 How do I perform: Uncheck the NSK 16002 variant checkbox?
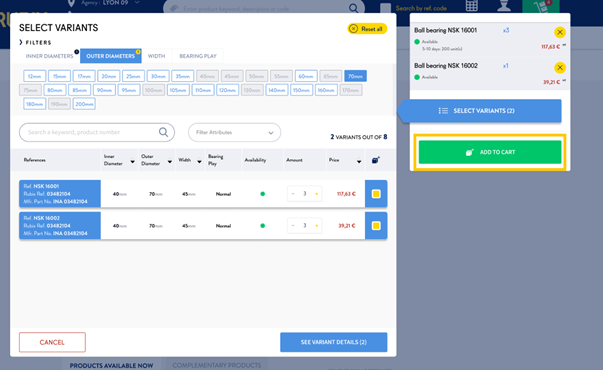[376, 226]
